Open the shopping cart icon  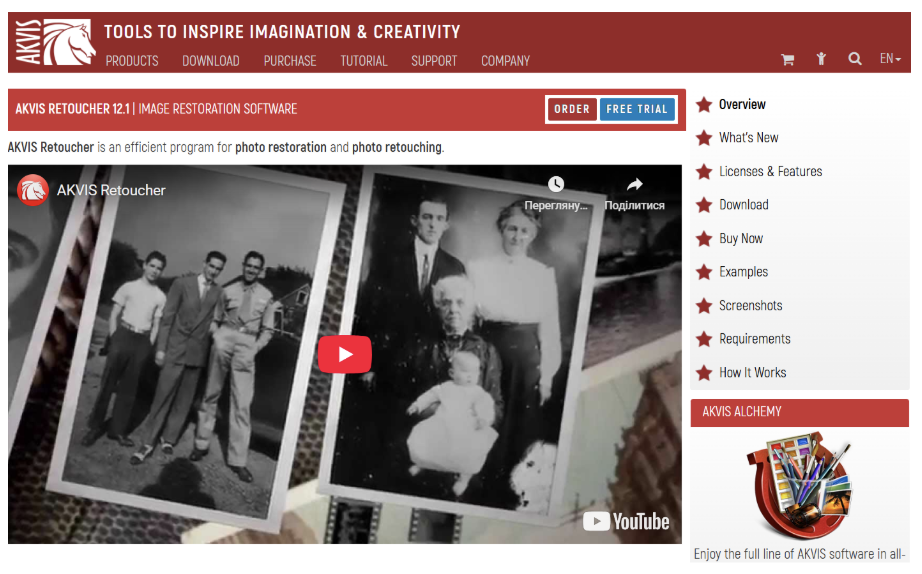787,59
